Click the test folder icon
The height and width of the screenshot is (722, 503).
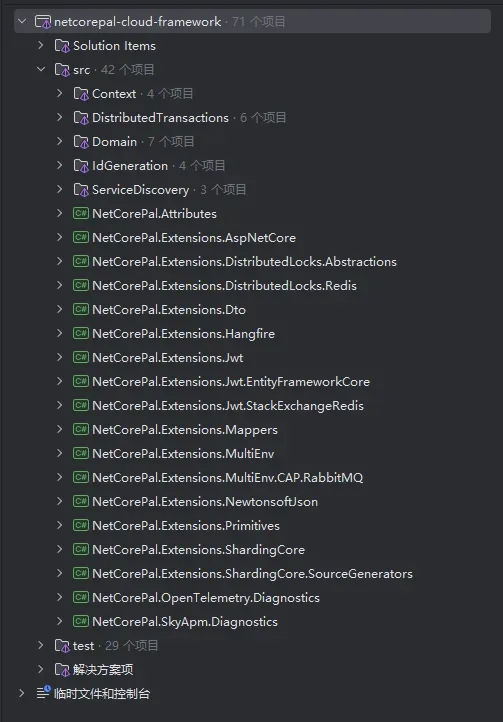[62, 646]
